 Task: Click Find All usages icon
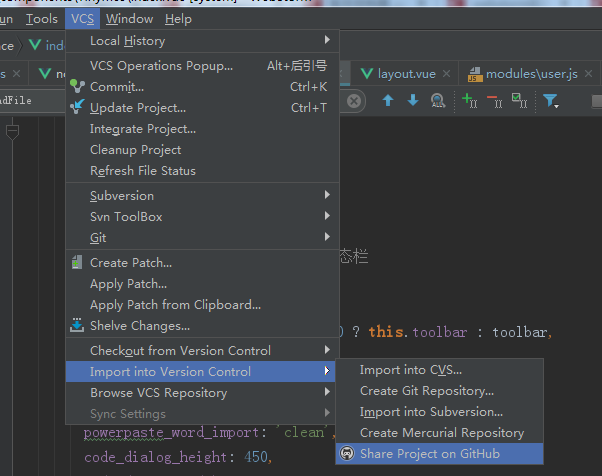click(x=438, y=101)
